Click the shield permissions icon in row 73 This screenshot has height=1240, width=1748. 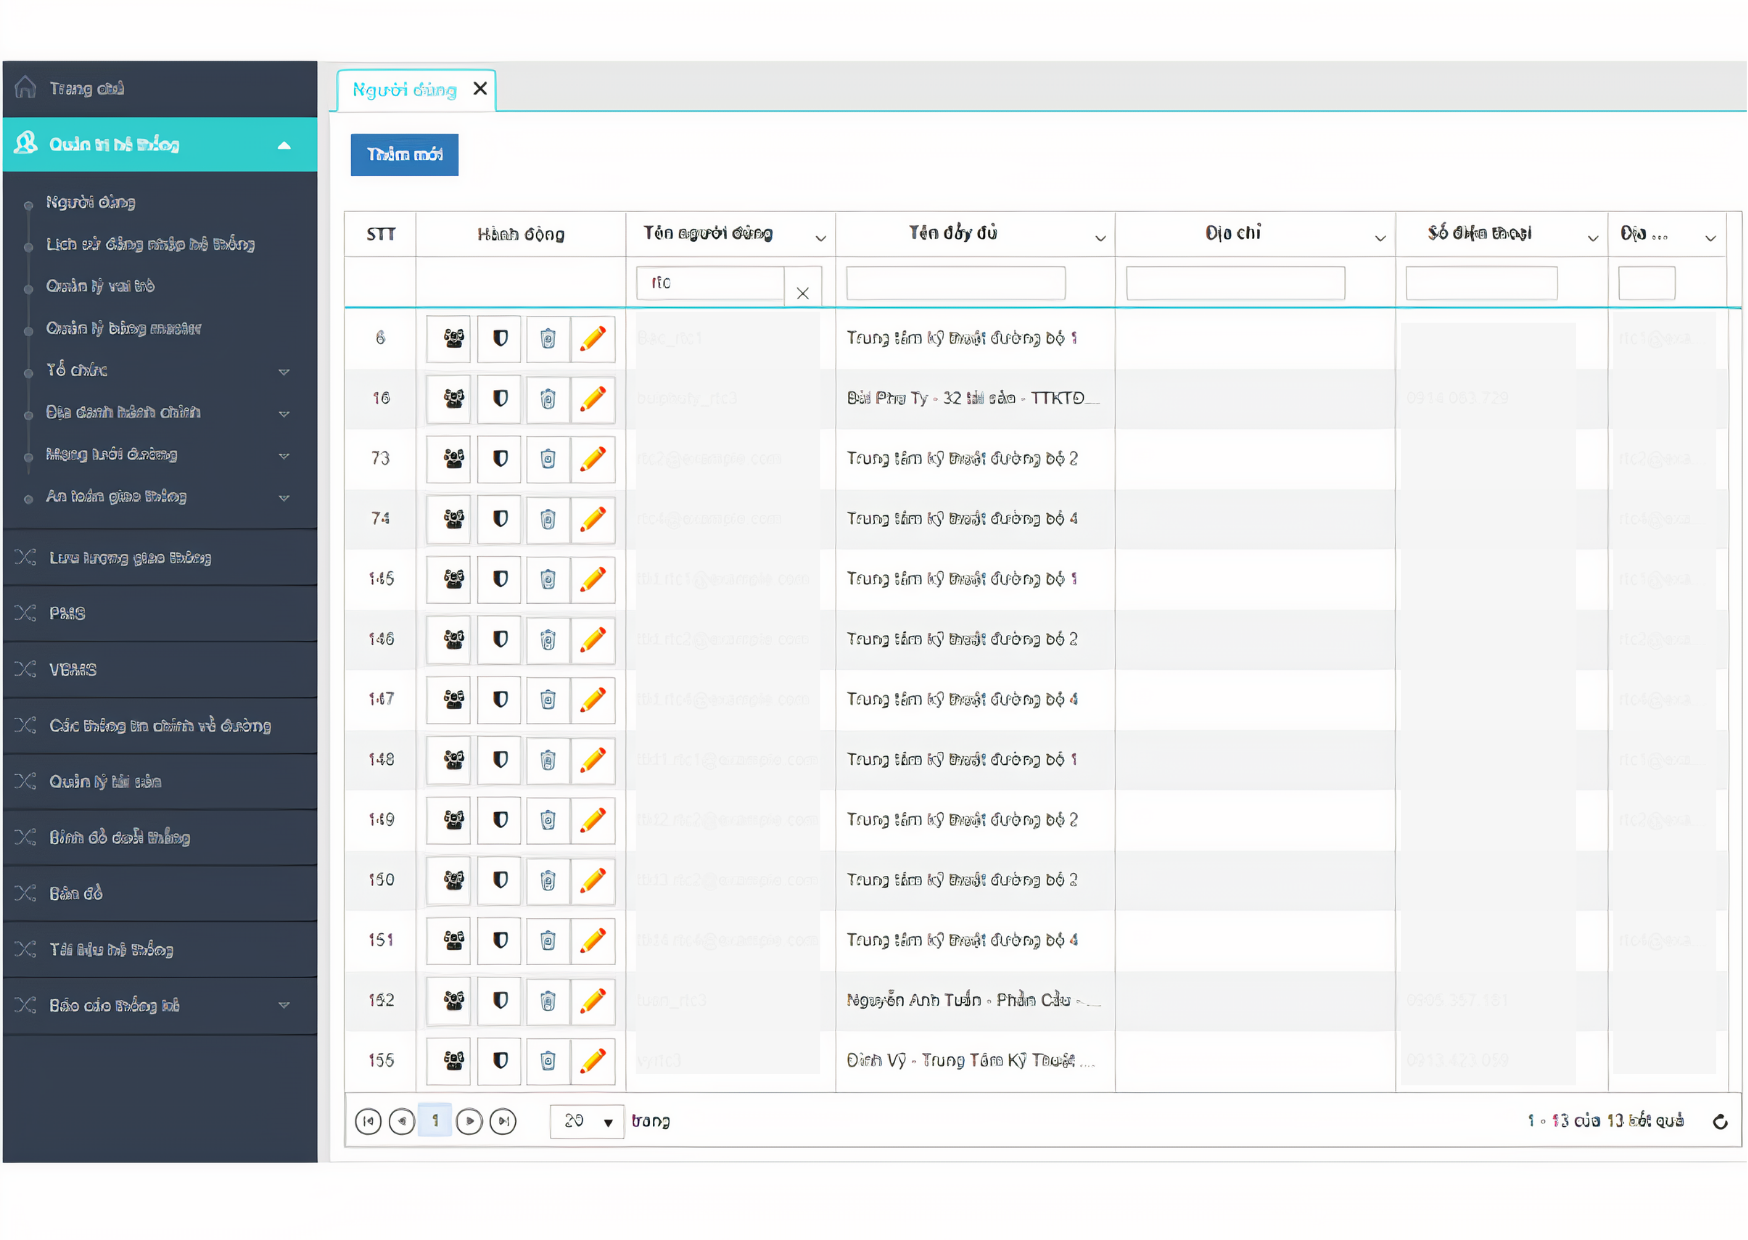[x=500, y=459]
